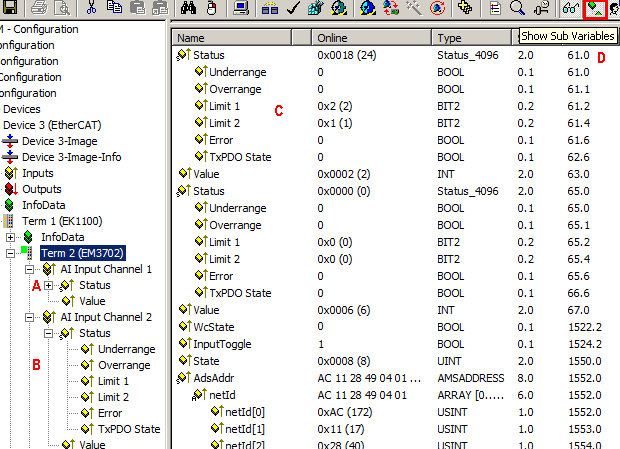Sort by the Name column header
The image size is (620, 449).
pyautogui.click(x=232, y=38)
